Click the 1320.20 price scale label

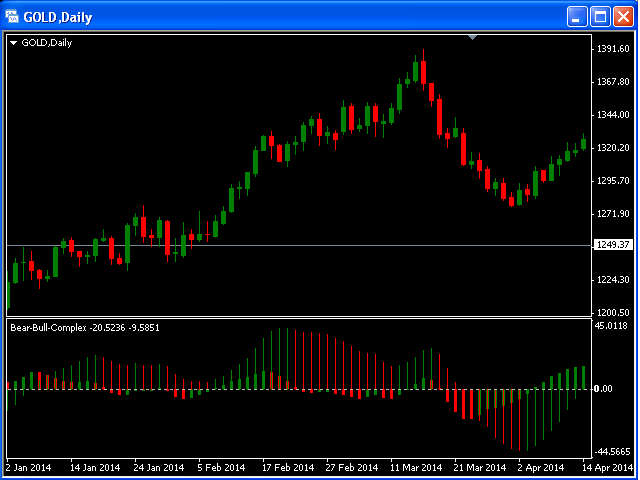[613, 148]
